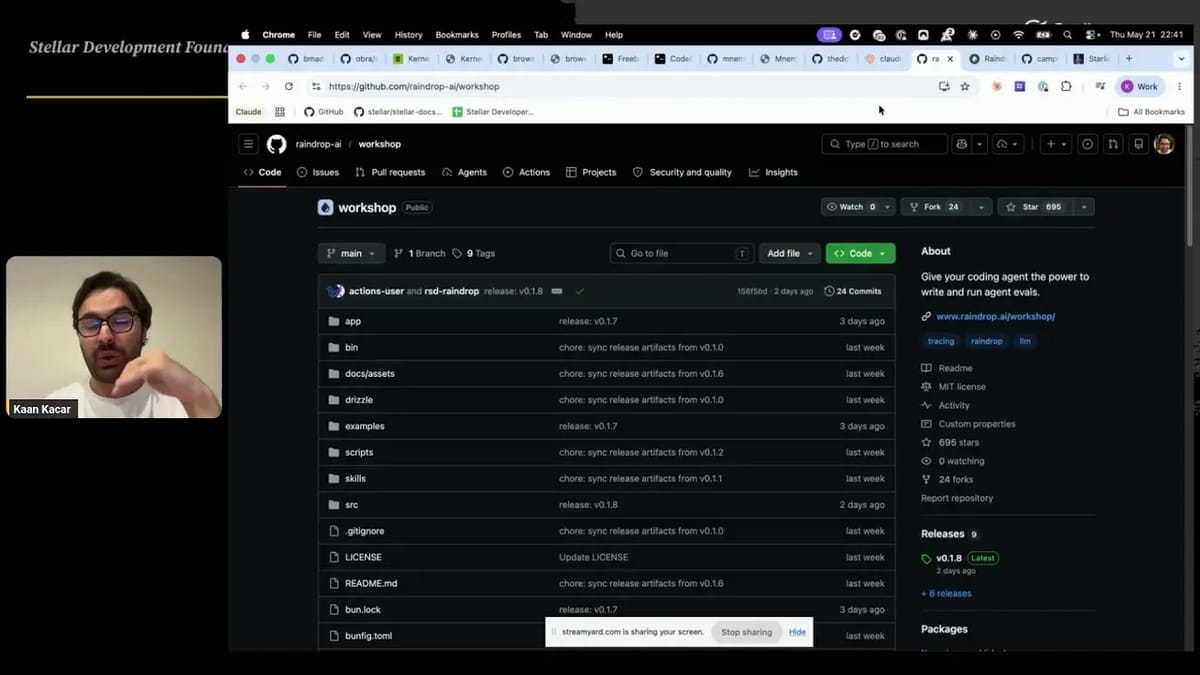Click the llm topic tag
The image size is (1200, 675).
pyautogui.click(x=1025, y=341)
